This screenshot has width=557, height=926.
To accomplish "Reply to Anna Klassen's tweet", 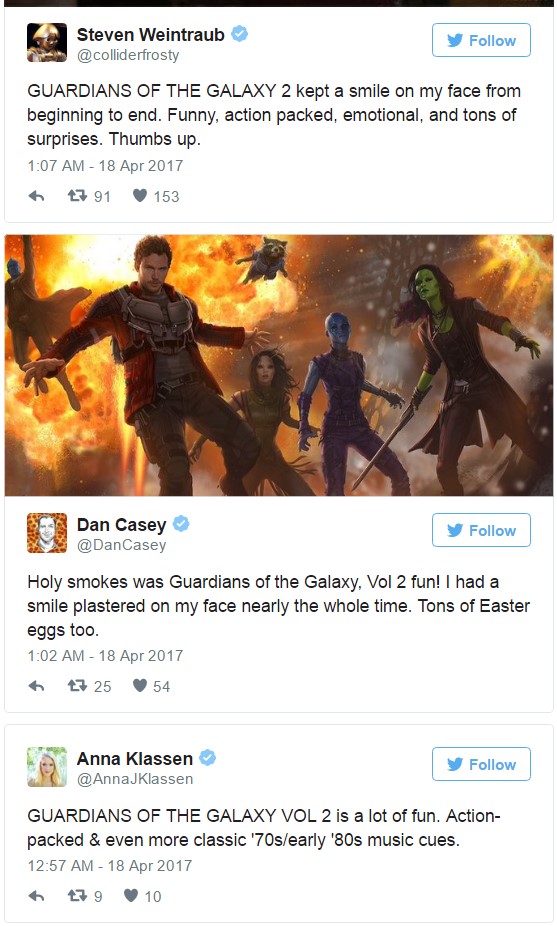I will (x=37, y=896).
